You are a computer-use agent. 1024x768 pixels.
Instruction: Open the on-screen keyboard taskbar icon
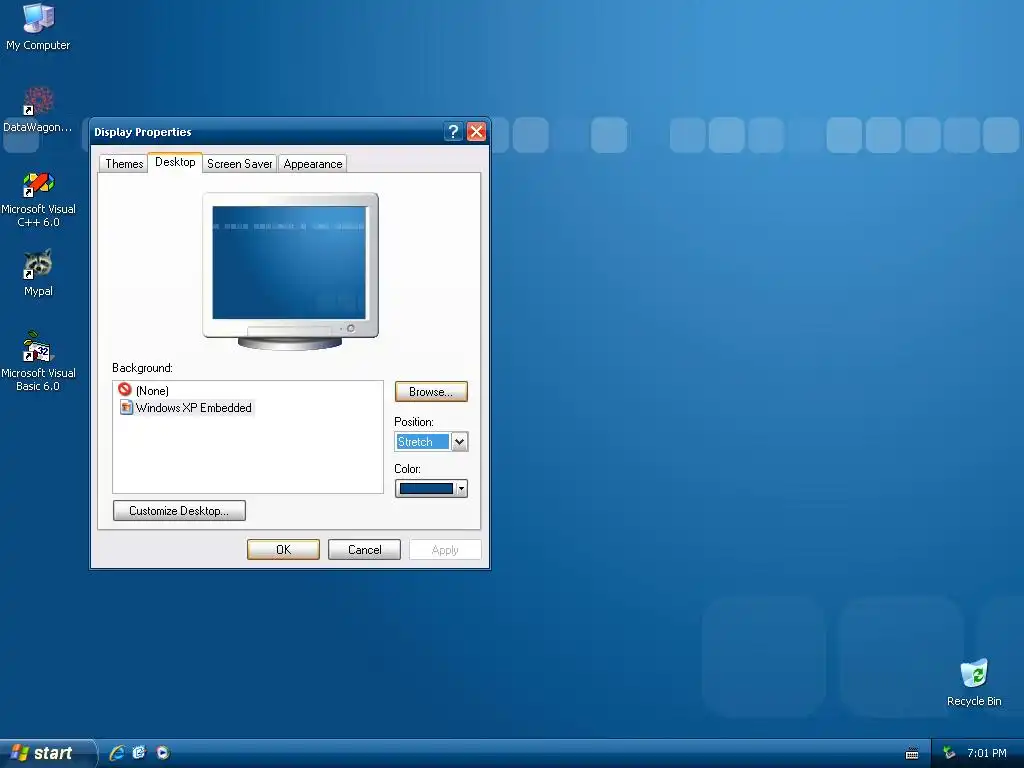click(x=912, y=754)
